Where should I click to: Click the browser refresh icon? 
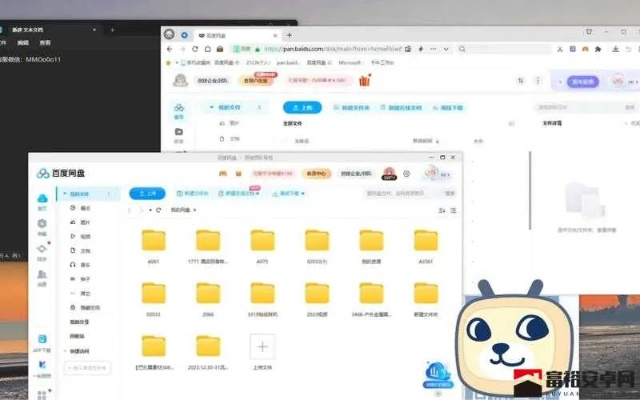pos(195,49)
